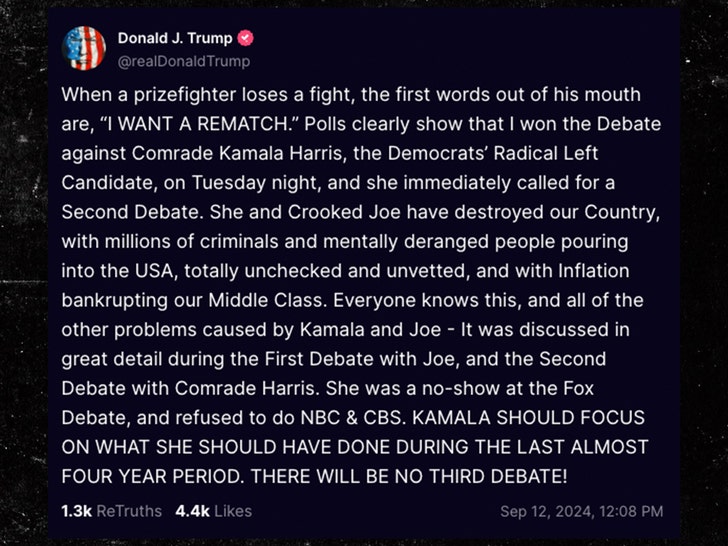The height and width of the screenshot is (546, 728).
Task: Click the pink verified badge checkmark
Action: click(246, 39)
